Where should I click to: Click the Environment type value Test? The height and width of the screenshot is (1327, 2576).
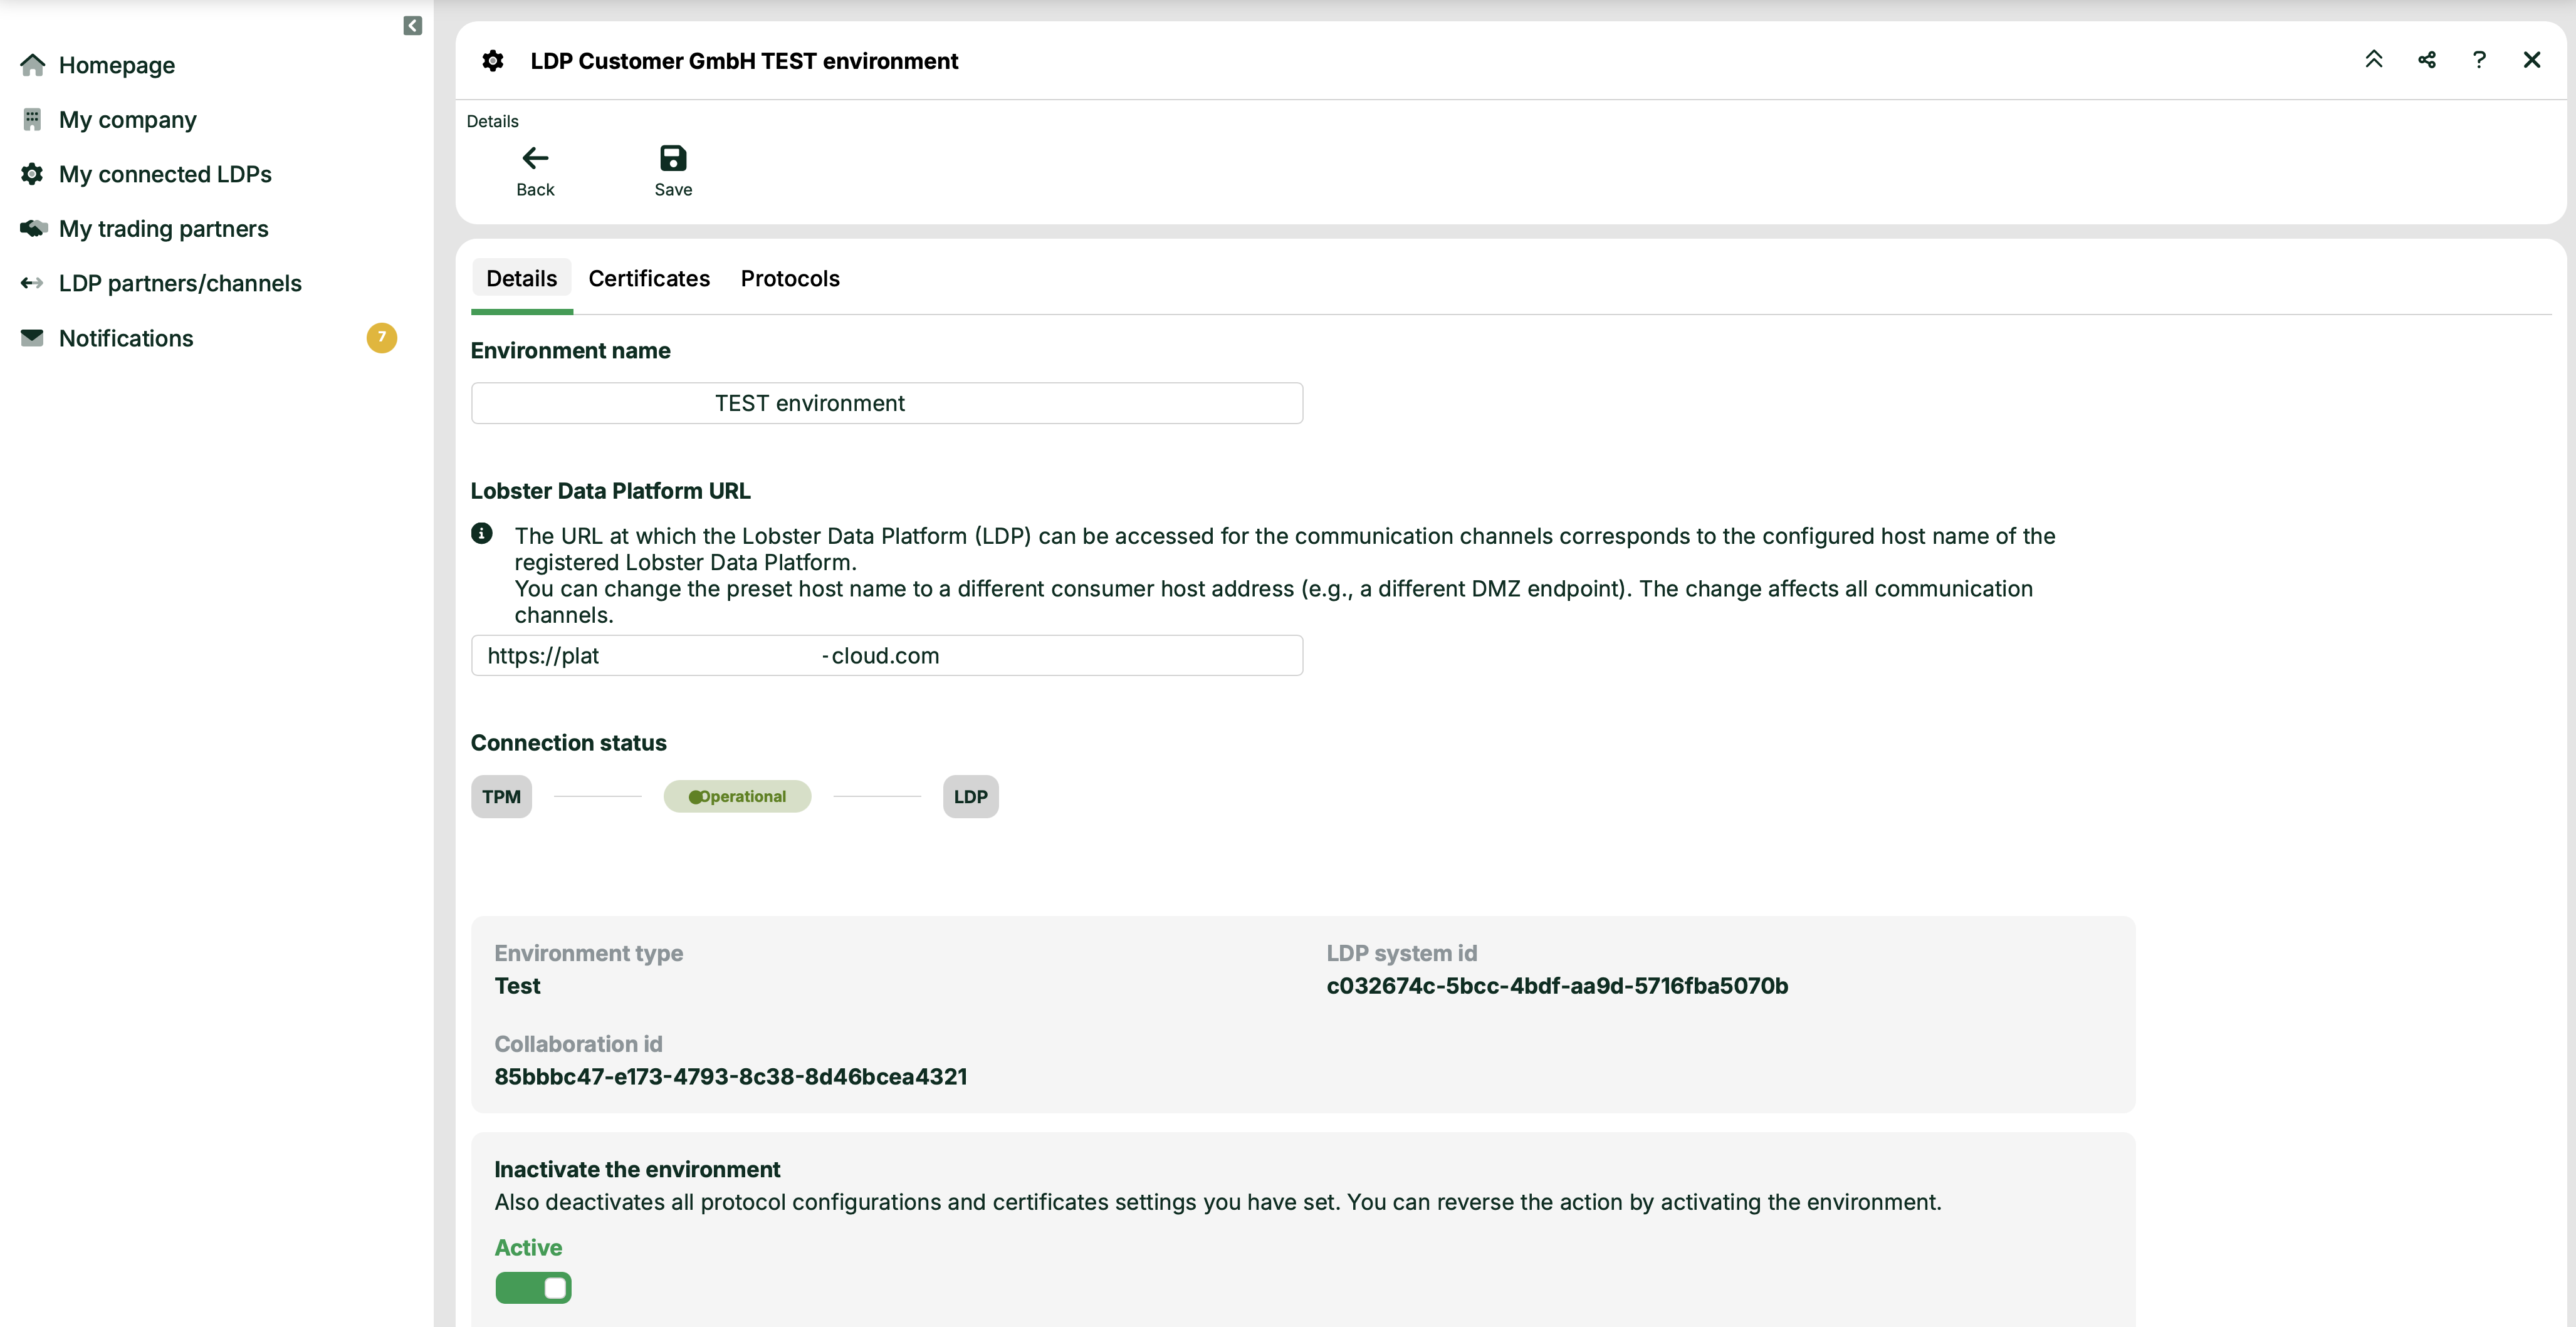517,986
